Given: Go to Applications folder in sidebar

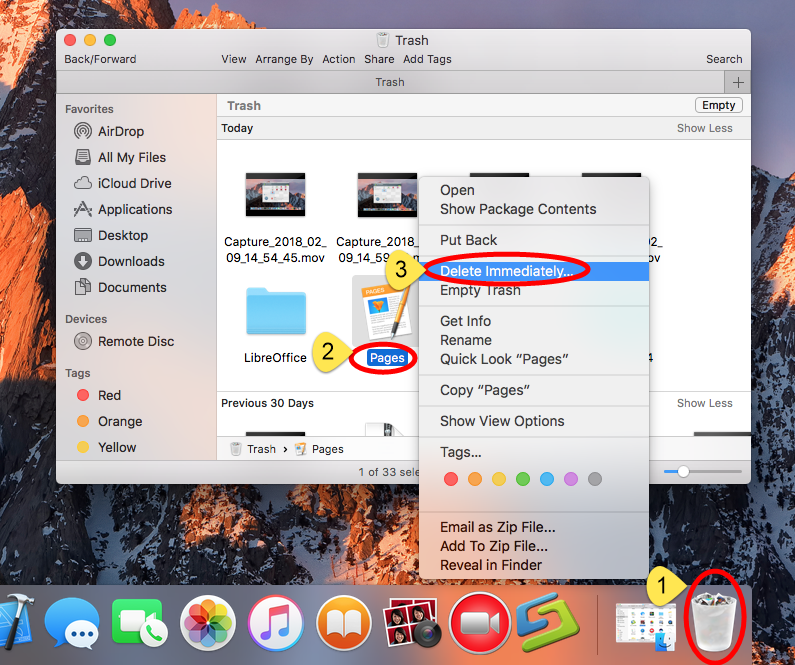Looking at the screenshot, I should click(123, 209).
